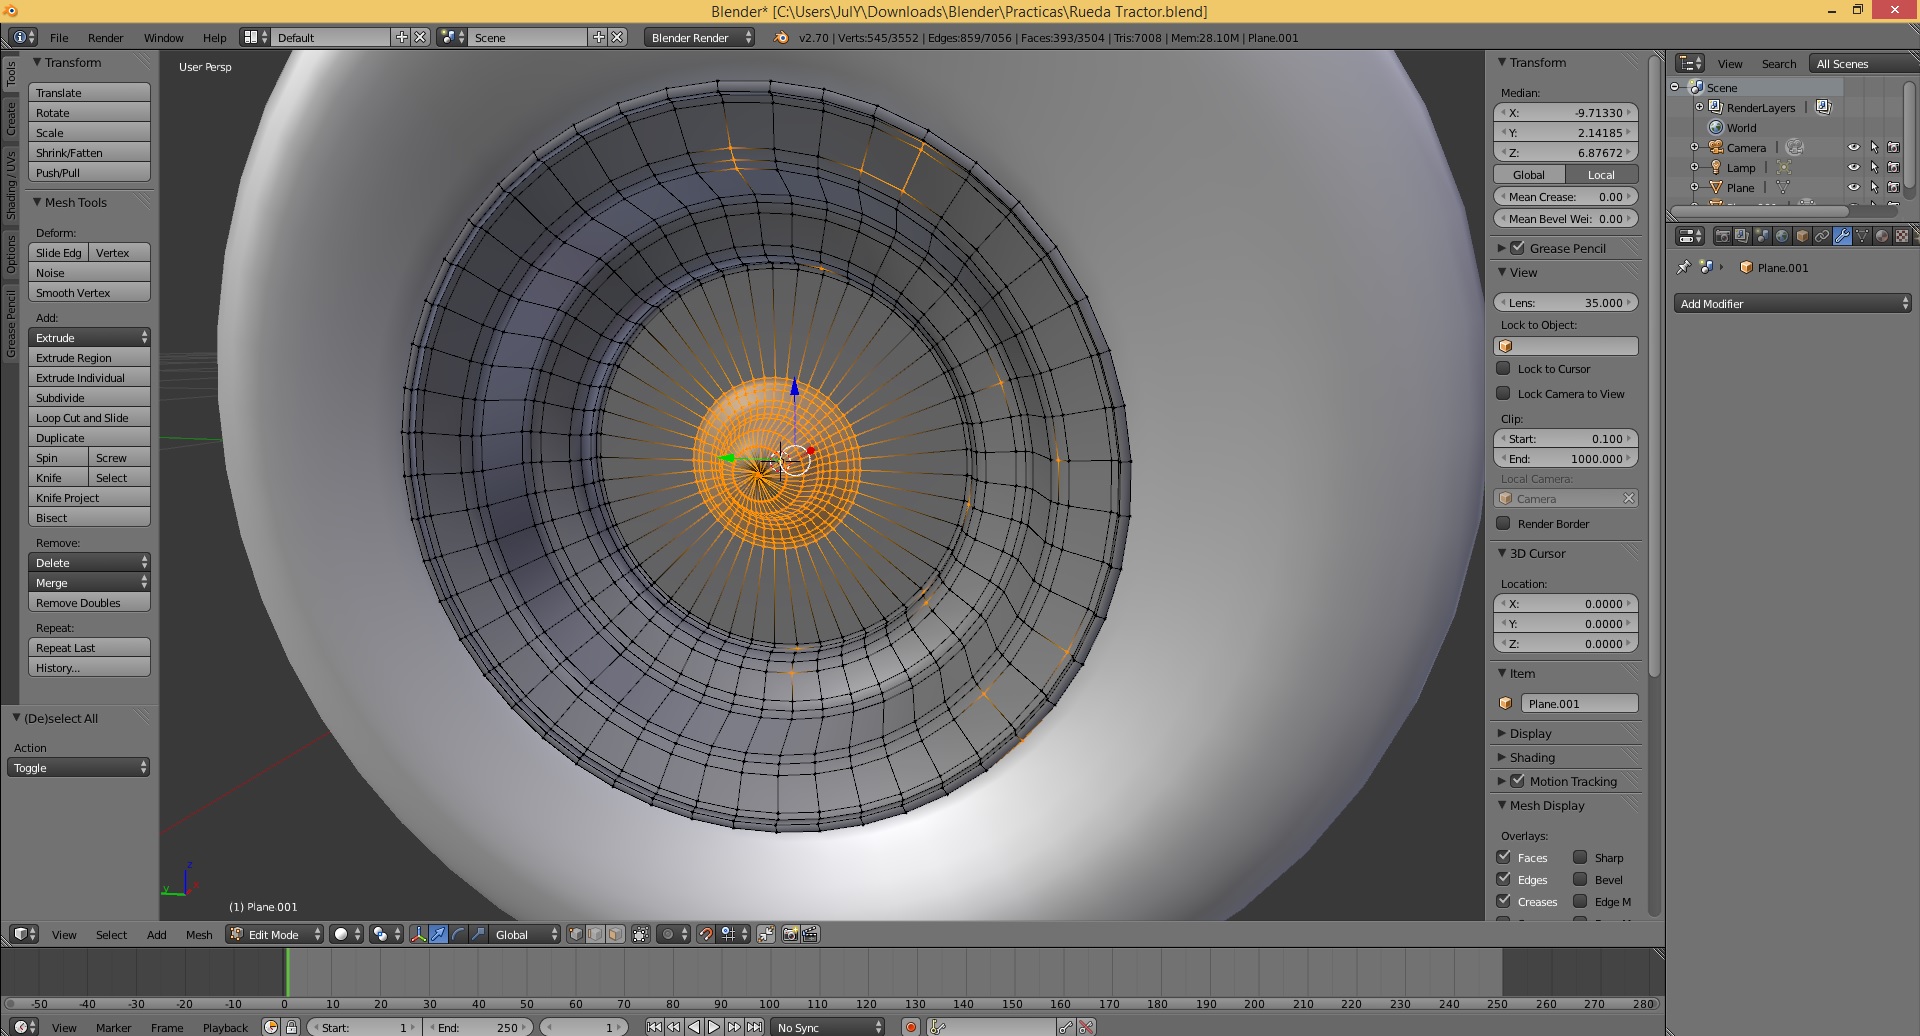Screen dimensions: 1920x1036
Task: Open the Add Modifier dropdown
Action: [x=1792, y=303]
